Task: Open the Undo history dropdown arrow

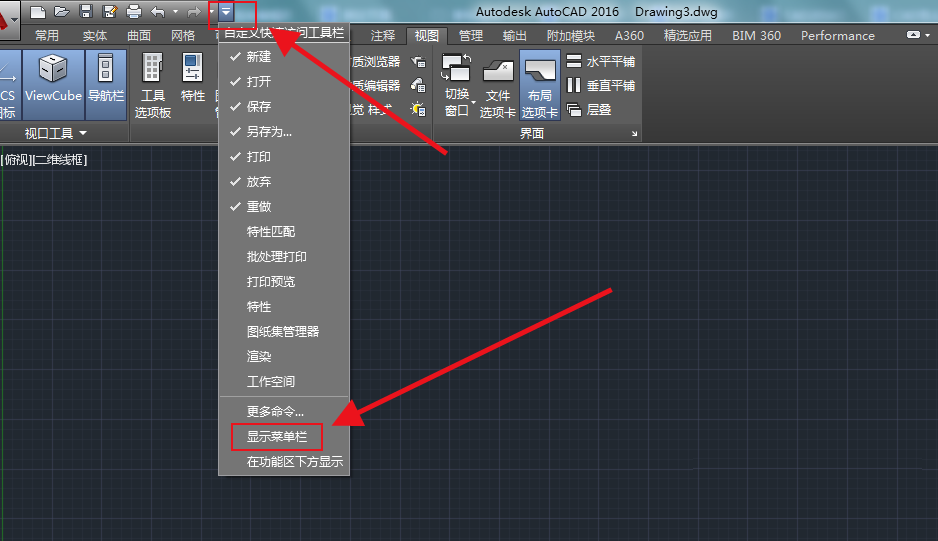Action: pos(175,11)
